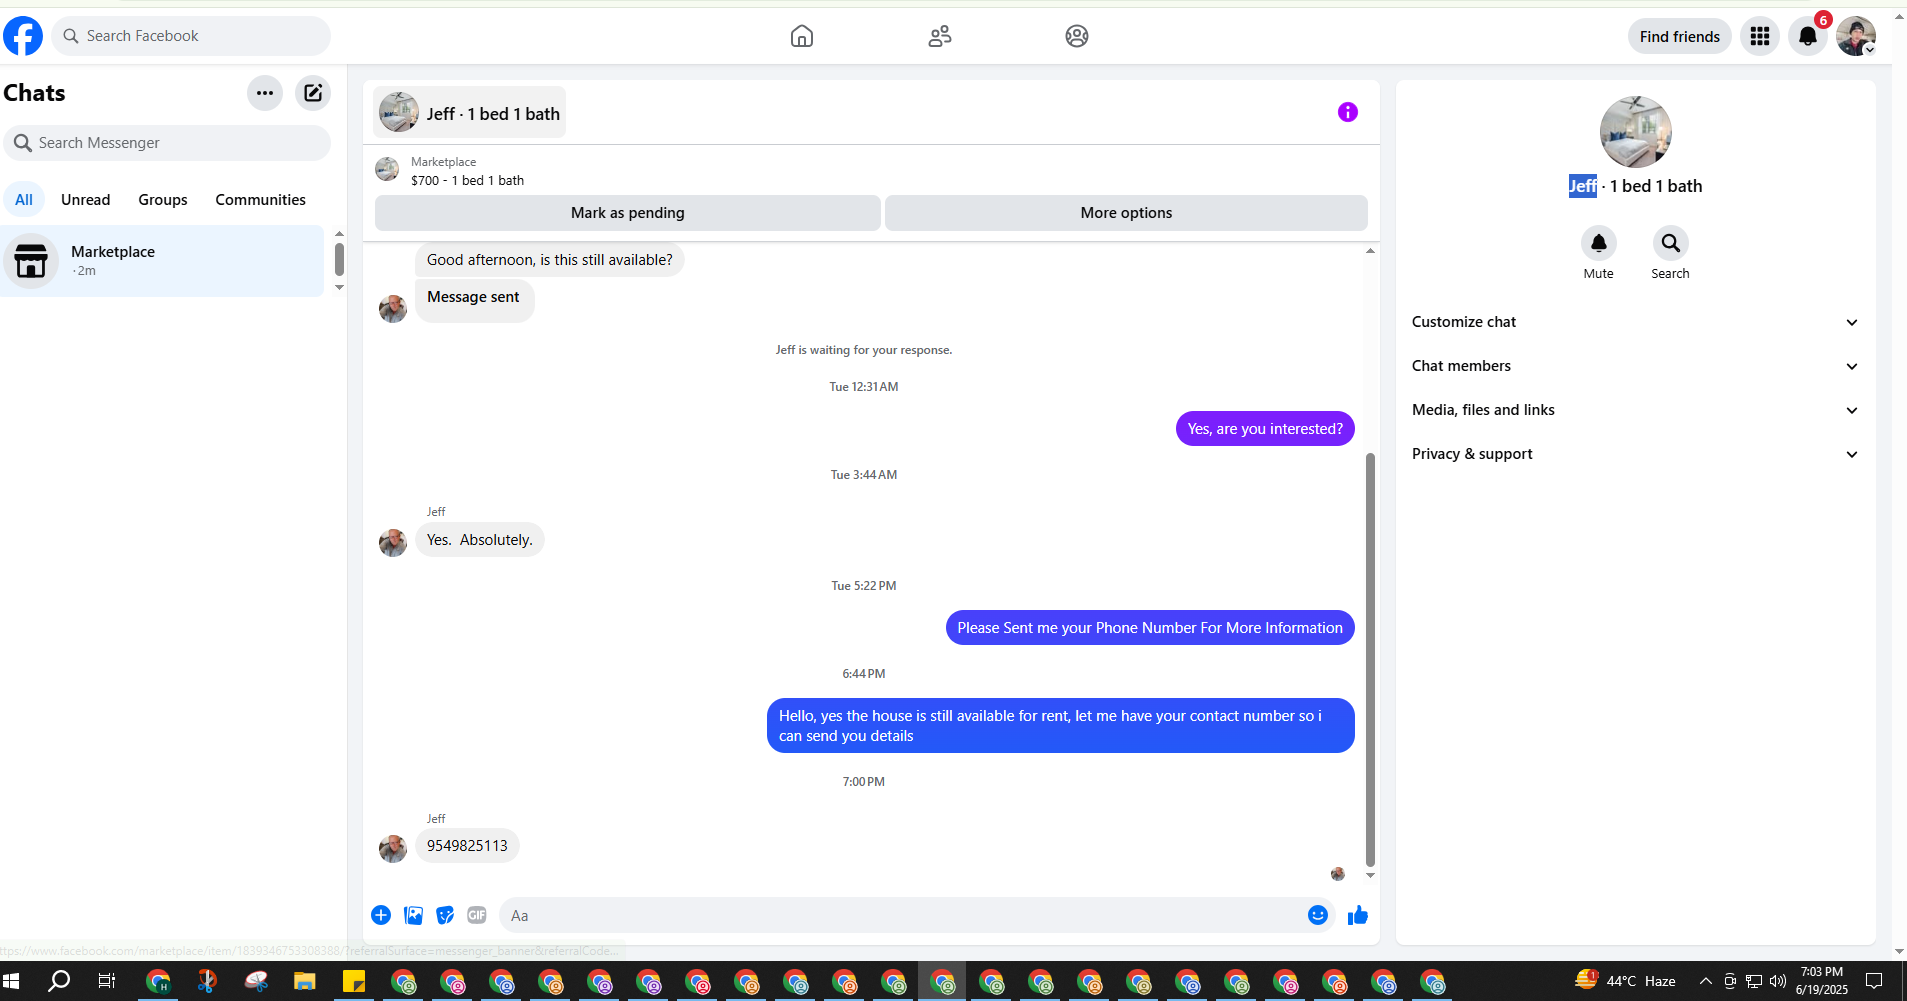
Task: Switch to the Unread tab
Action: pos(86,200)
